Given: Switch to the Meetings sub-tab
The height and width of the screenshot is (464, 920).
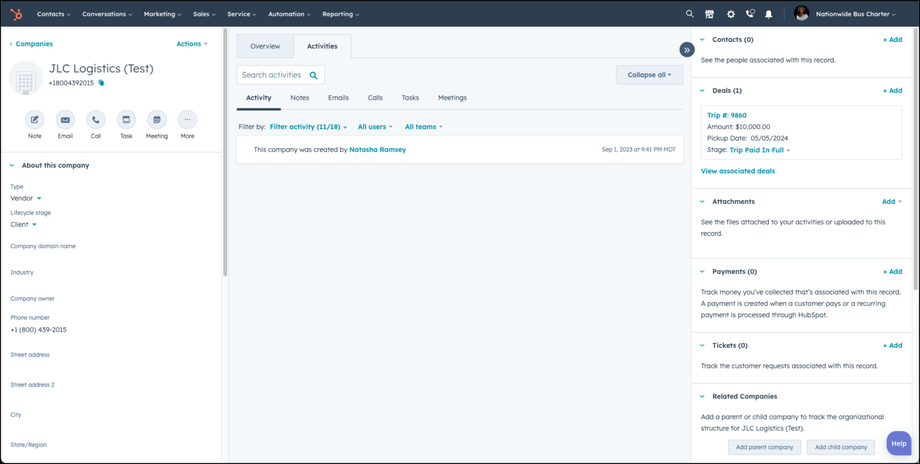Looking at the screenshot, I should coord(452,98).
